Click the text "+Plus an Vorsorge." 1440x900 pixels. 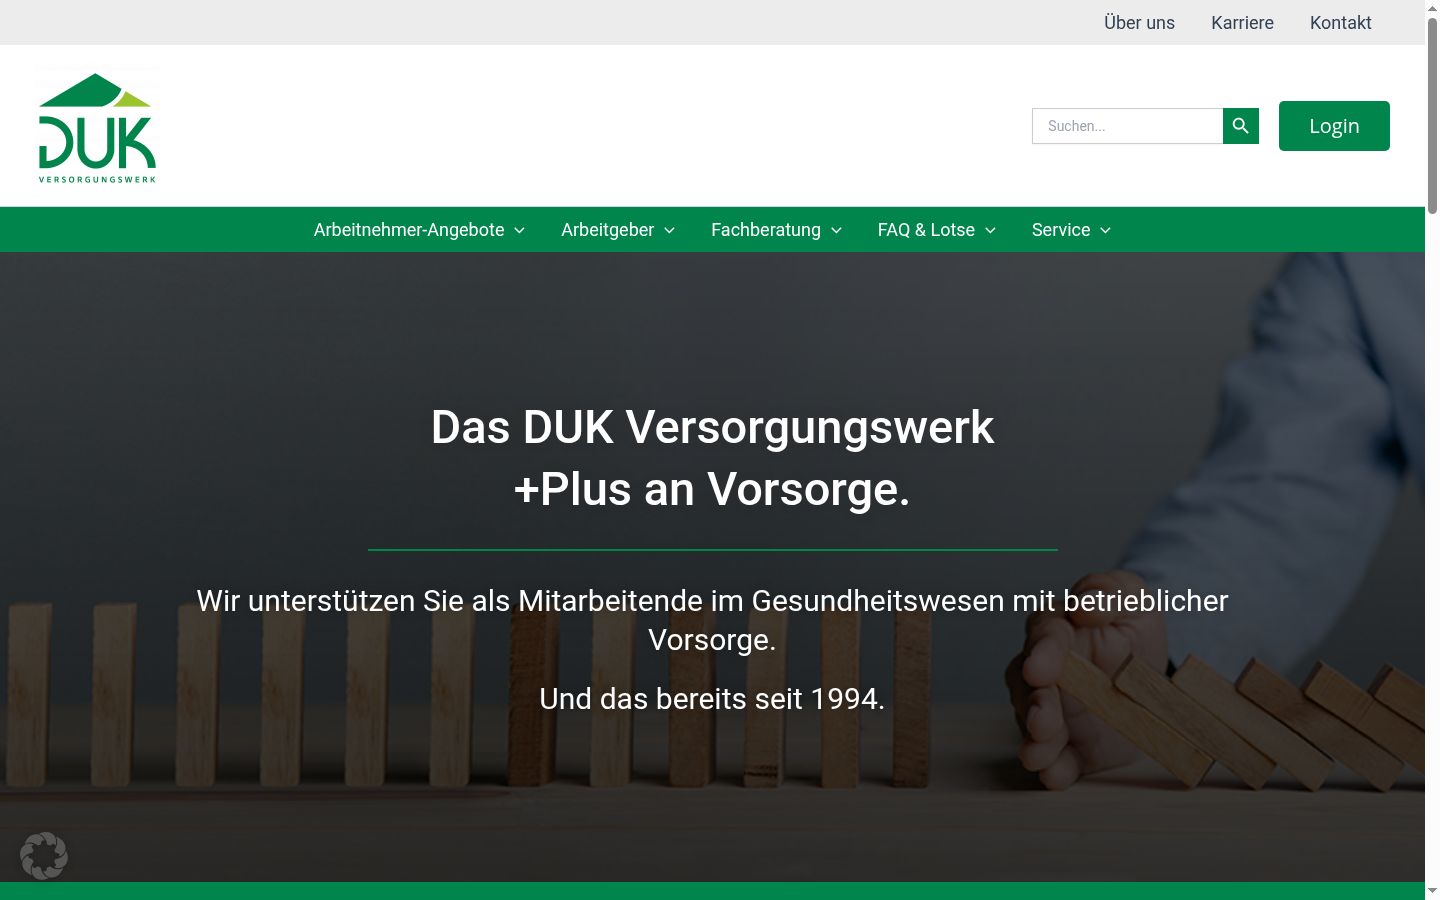click(712, 489)
